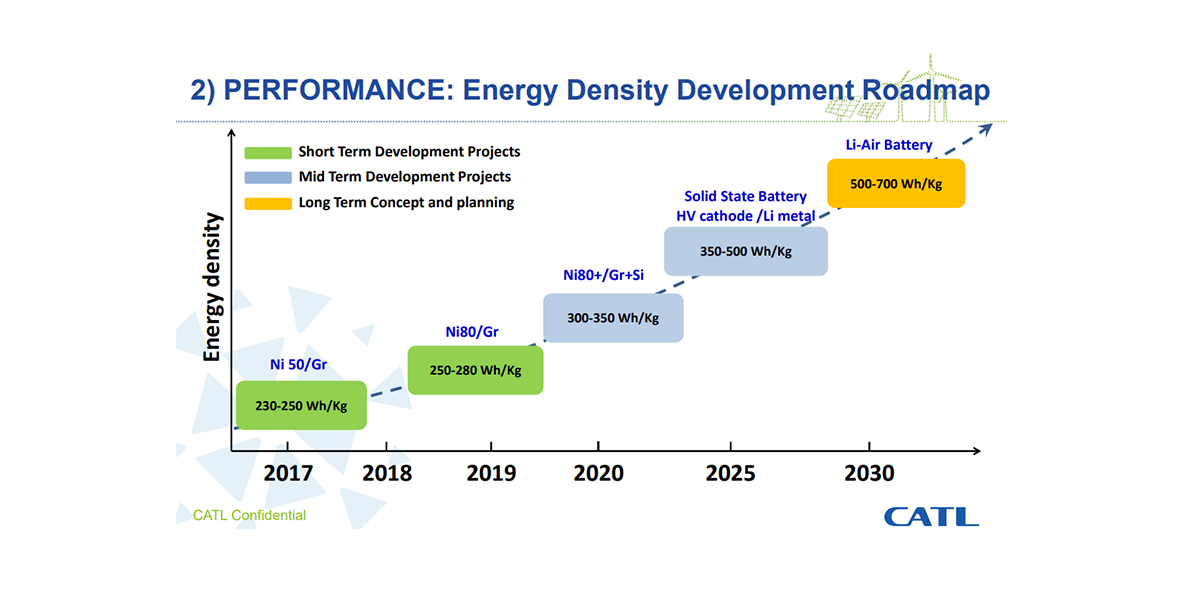Click the orange Long Term legend swatch
The image size is (1200, 600).
point(266,203)
